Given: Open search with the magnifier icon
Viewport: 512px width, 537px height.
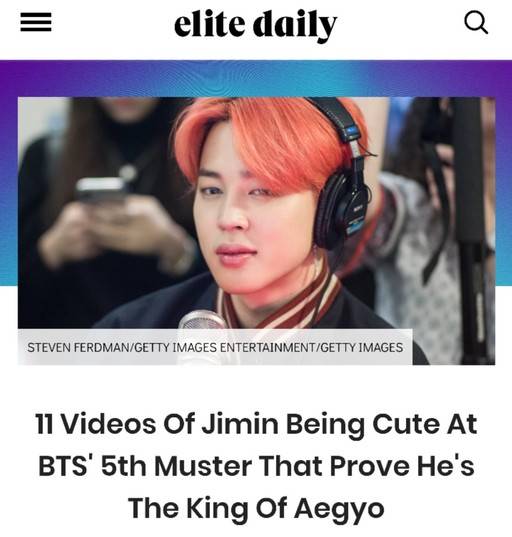Looking at the screenshot, I should [x=476, y=23].
